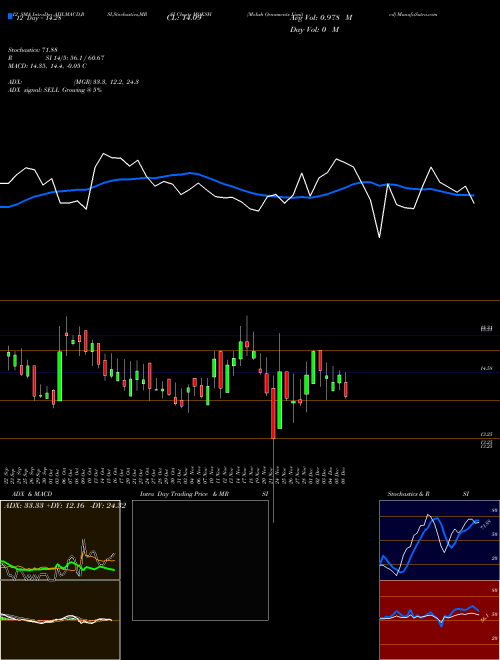The image size is (500, 660).
Task: Click the '12 Day = 14.28' legend text
Action: click(38, 18)
